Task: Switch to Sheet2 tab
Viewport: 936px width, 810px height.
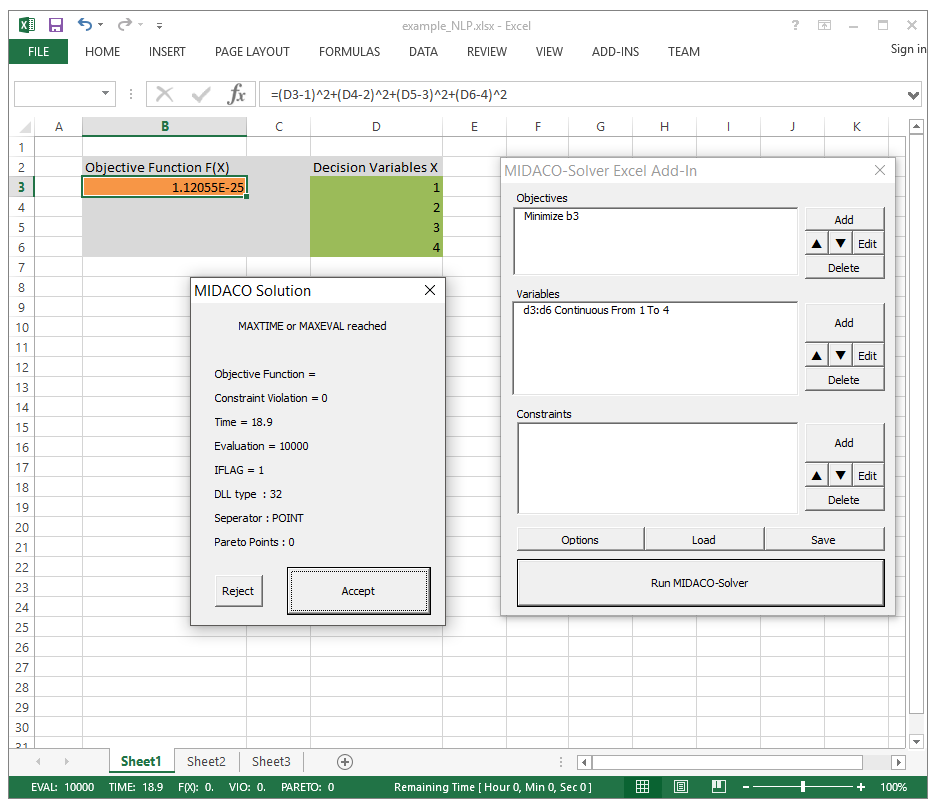Action: pyautogui.click(x=206, y=761)
